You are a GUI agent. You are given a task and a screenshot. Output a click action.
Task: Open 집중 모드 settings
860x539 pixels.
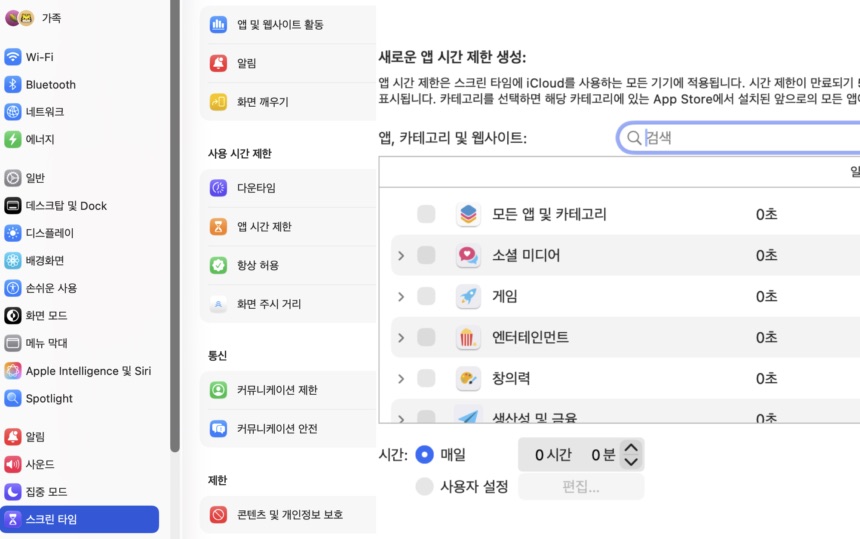point(36,492)
